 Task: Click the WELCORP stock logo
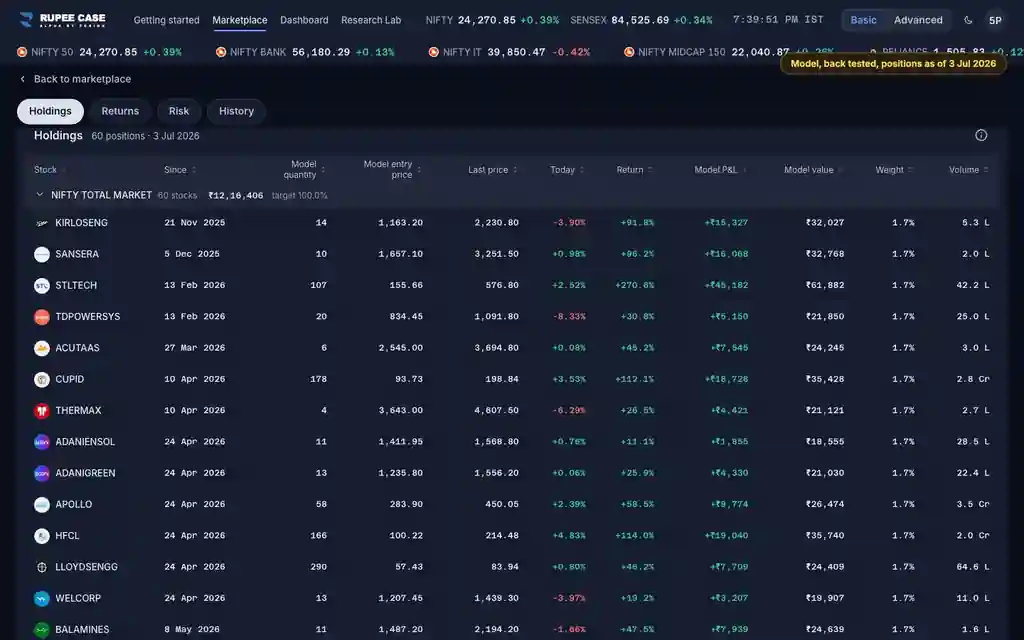[x=42, y=598]
